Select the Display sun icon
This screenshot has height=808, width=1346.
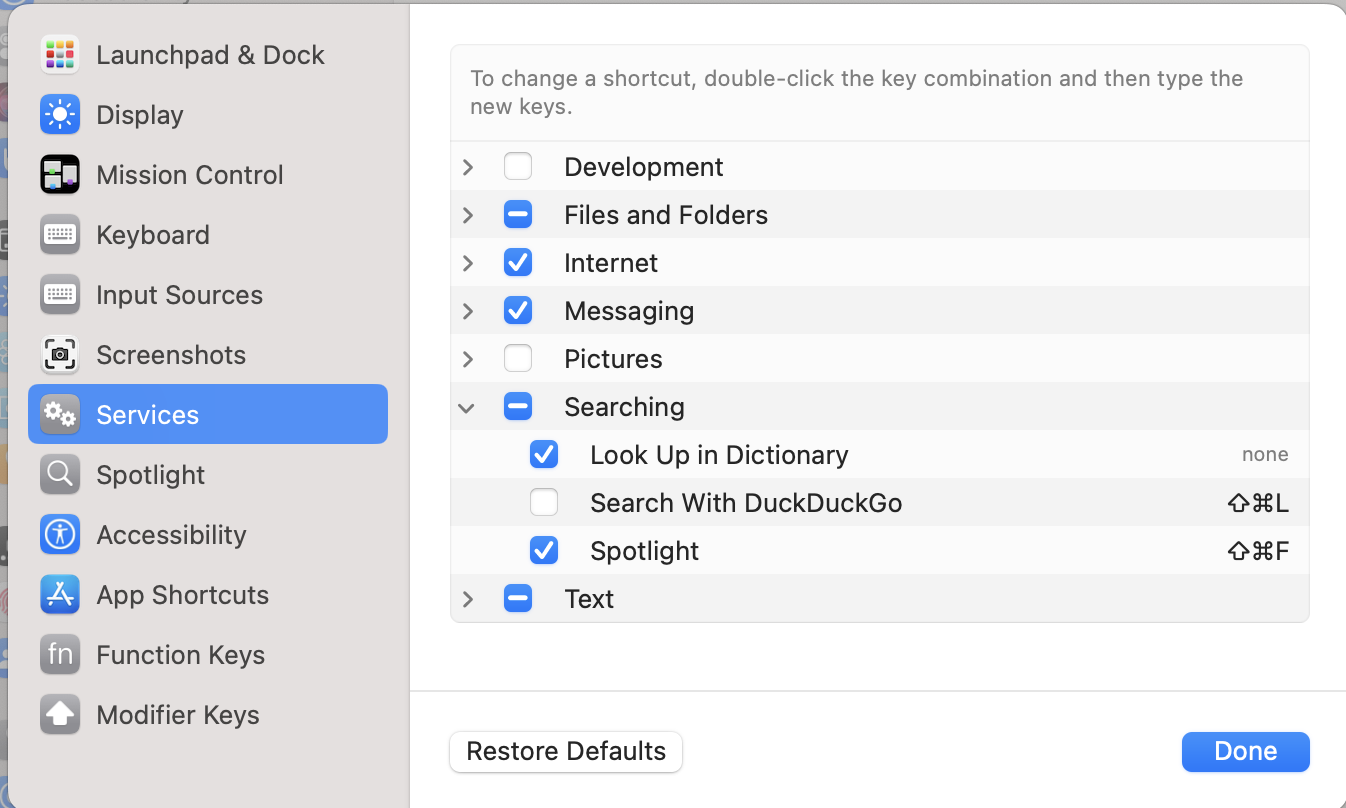coord(60,115)
